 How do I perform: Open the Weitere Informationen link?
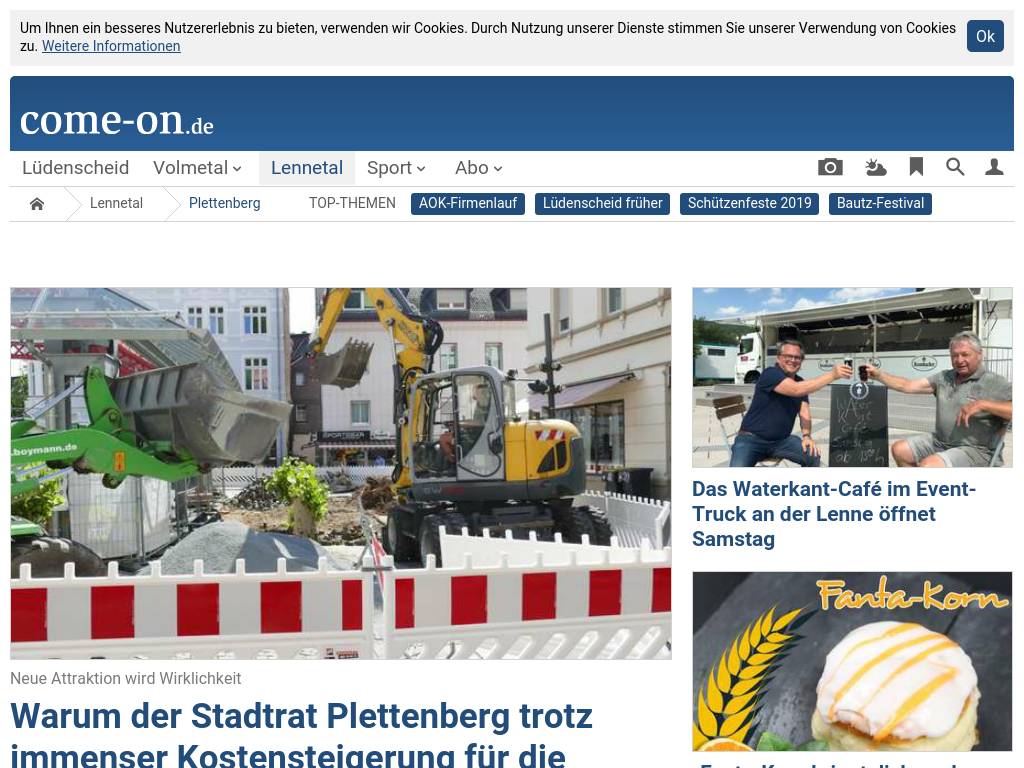(111, 46)
